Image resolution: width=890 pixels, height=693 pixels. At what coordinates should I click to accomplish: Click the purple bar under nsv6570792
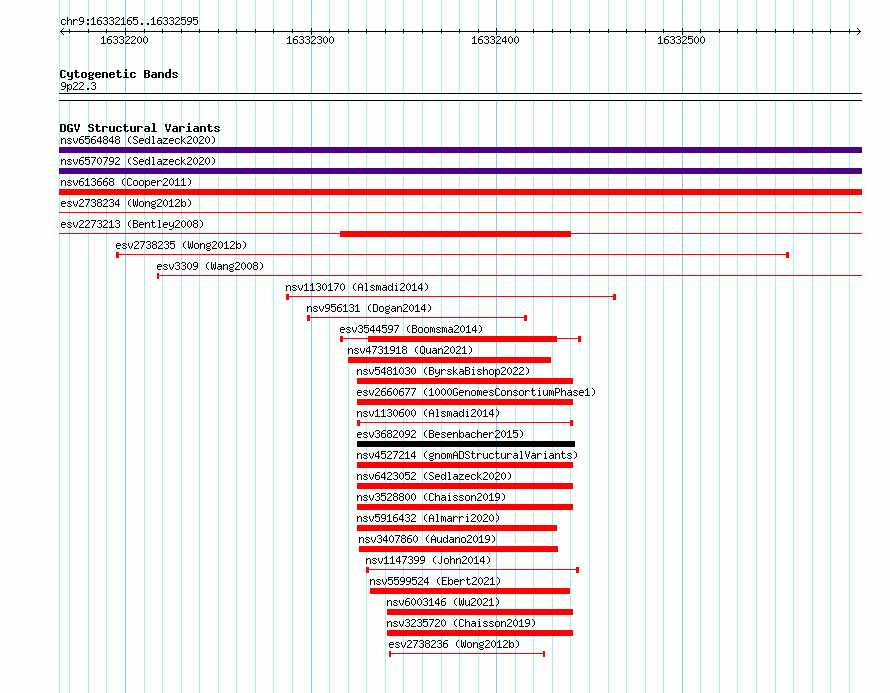click(x=460, y=171)
